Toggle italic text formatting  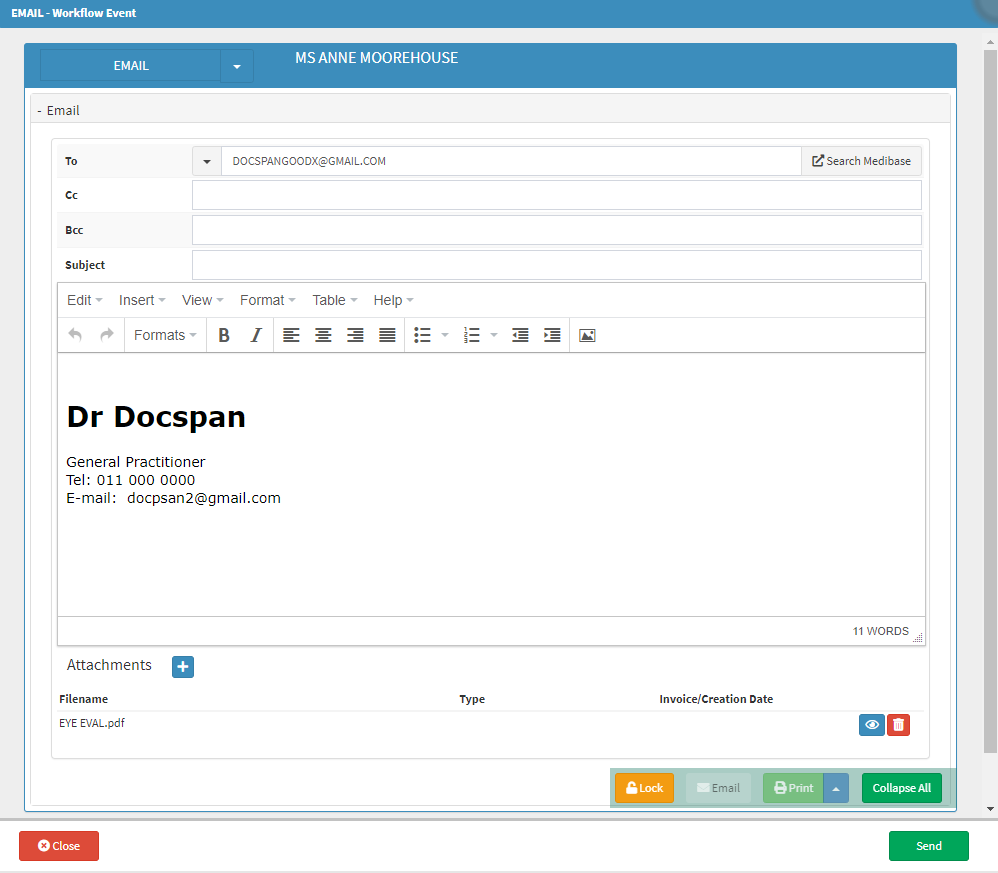pos(256,336)
